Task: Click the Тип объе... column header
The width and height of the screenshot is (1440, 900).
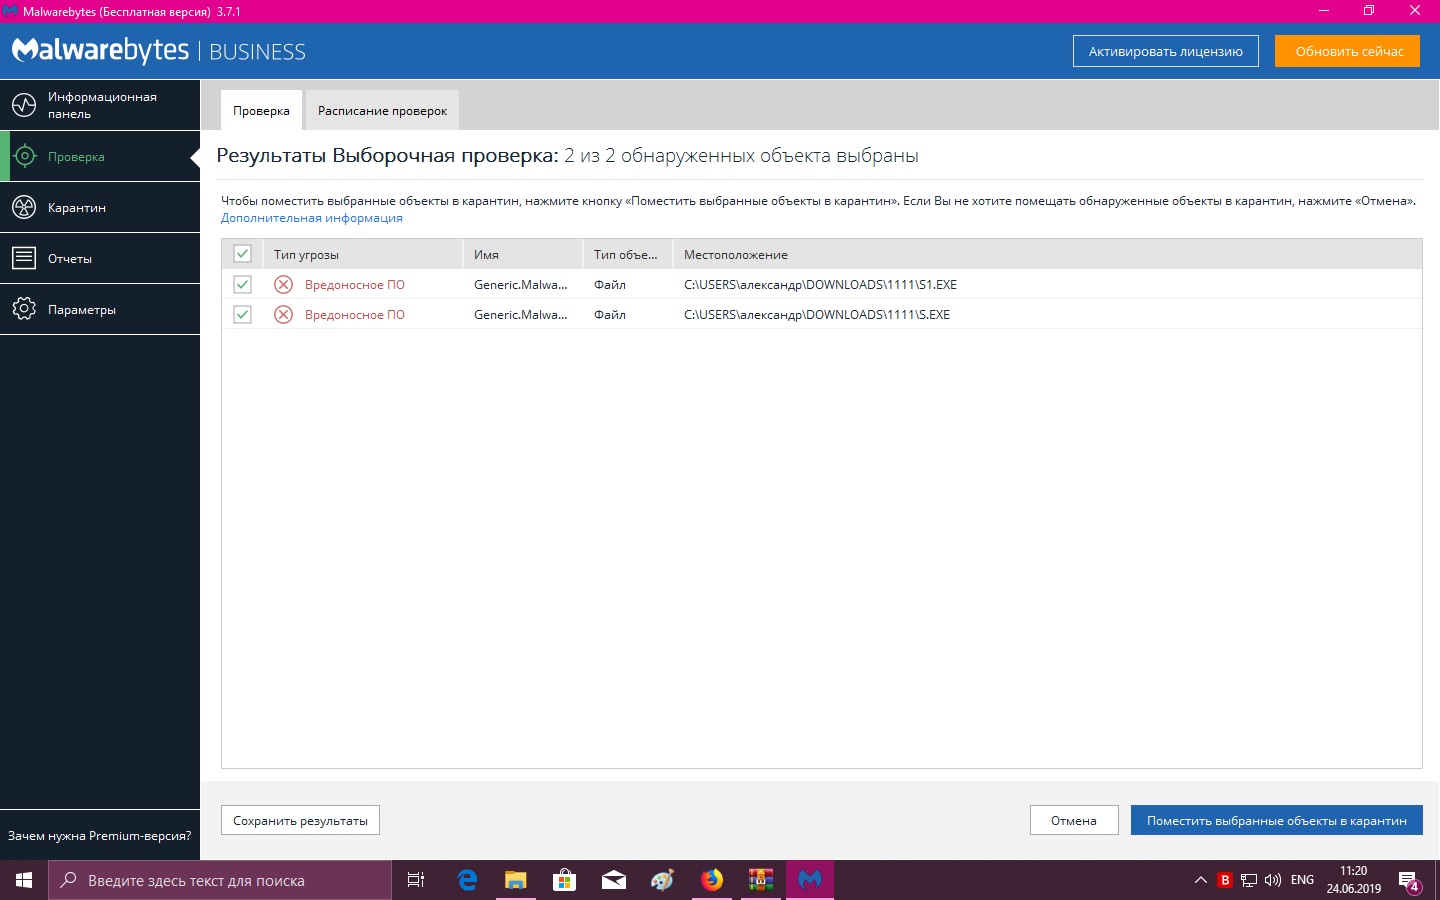Action: [628, 254]
